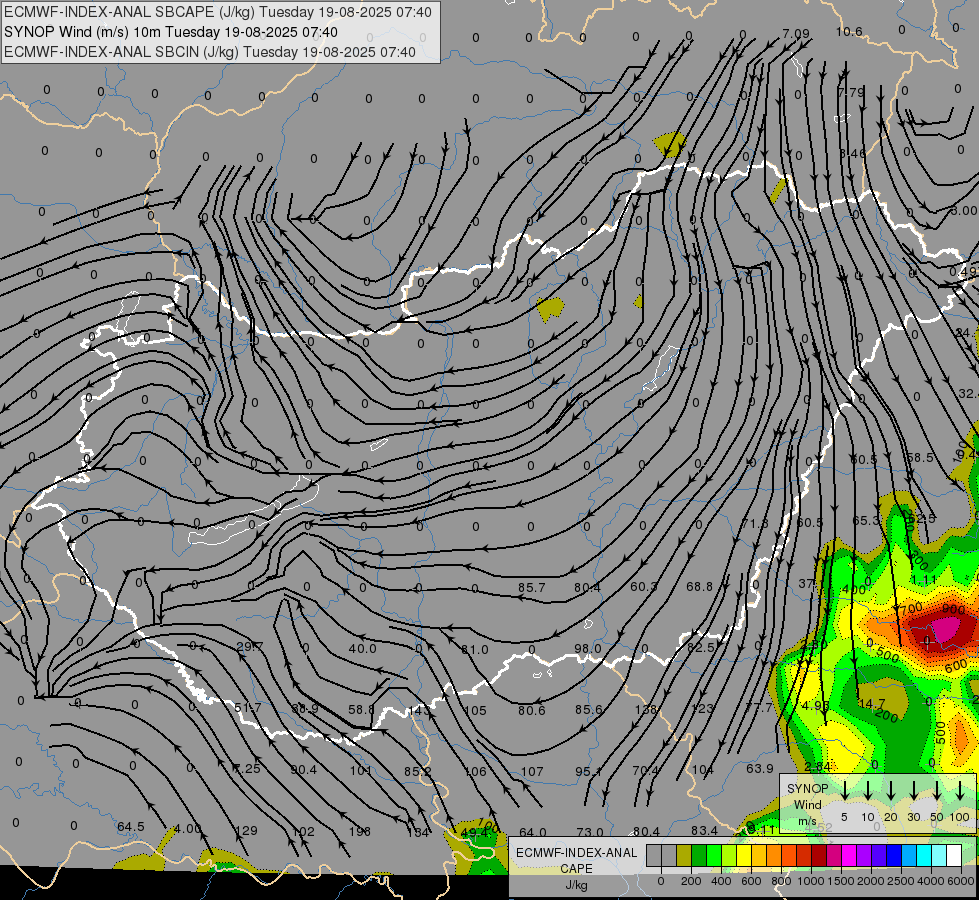This screenshot has width=979, height=900.
Task: Click the 30 m/s wind arrow in SYNOP legend
Action: (x=914, y=789)
